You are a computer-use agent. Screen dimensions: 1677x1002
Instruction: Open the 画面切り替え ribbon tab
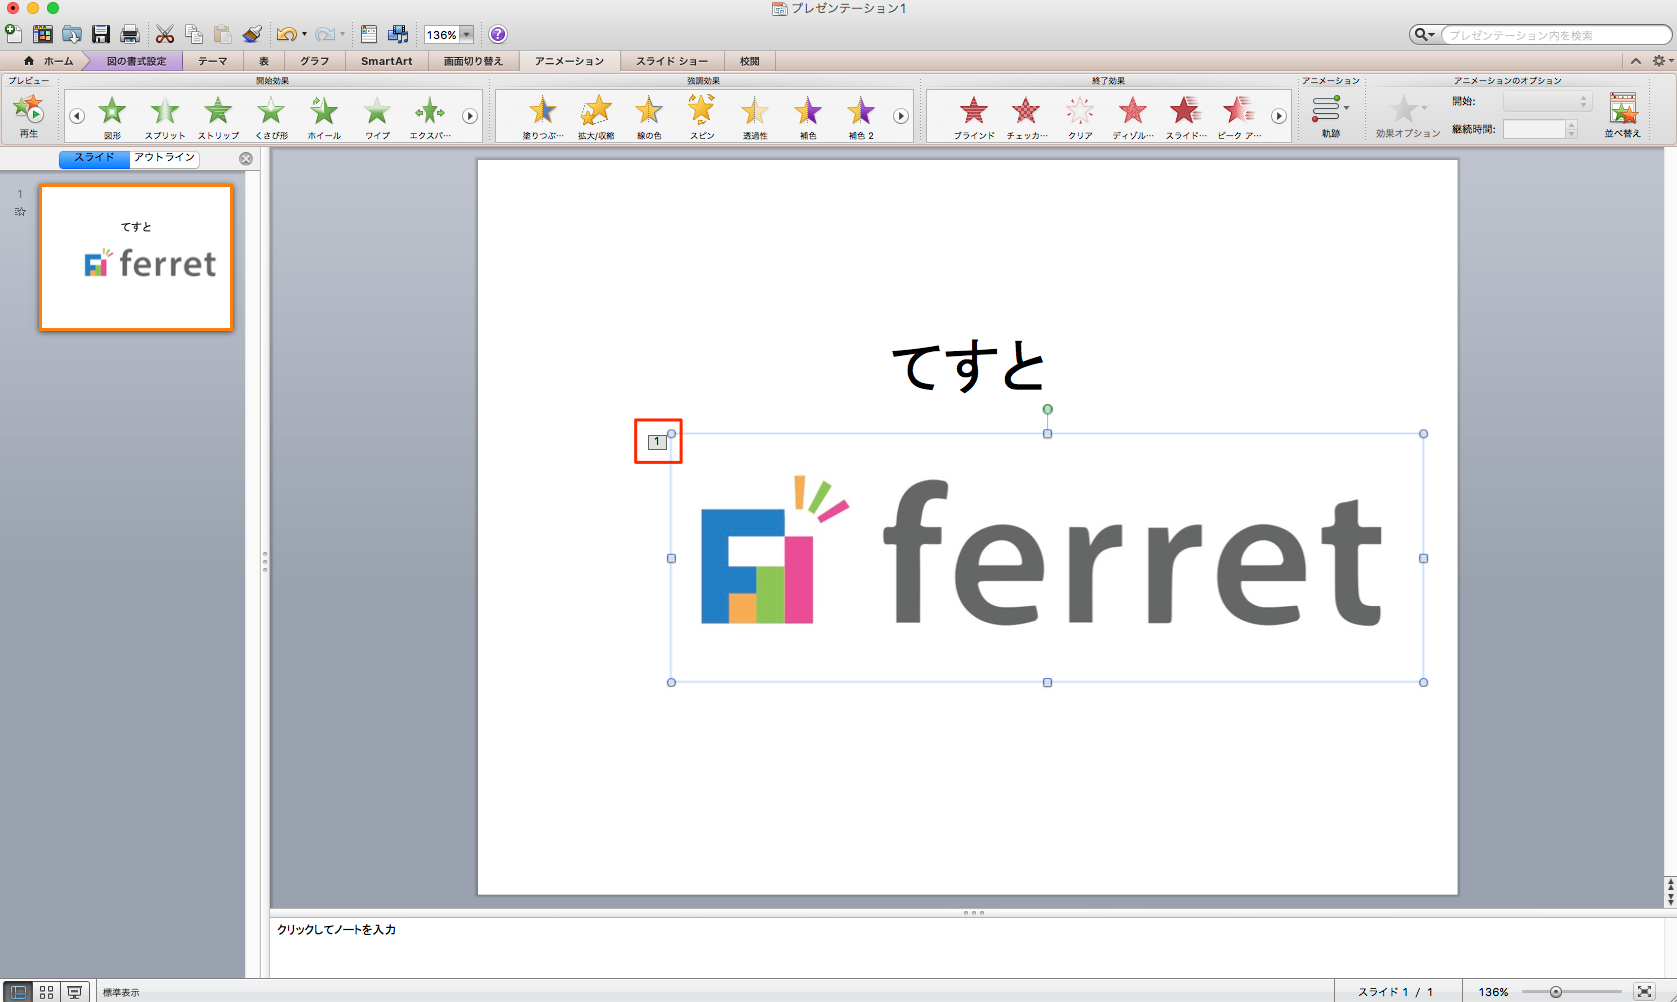pyautogui.click(x=473, y=61)
